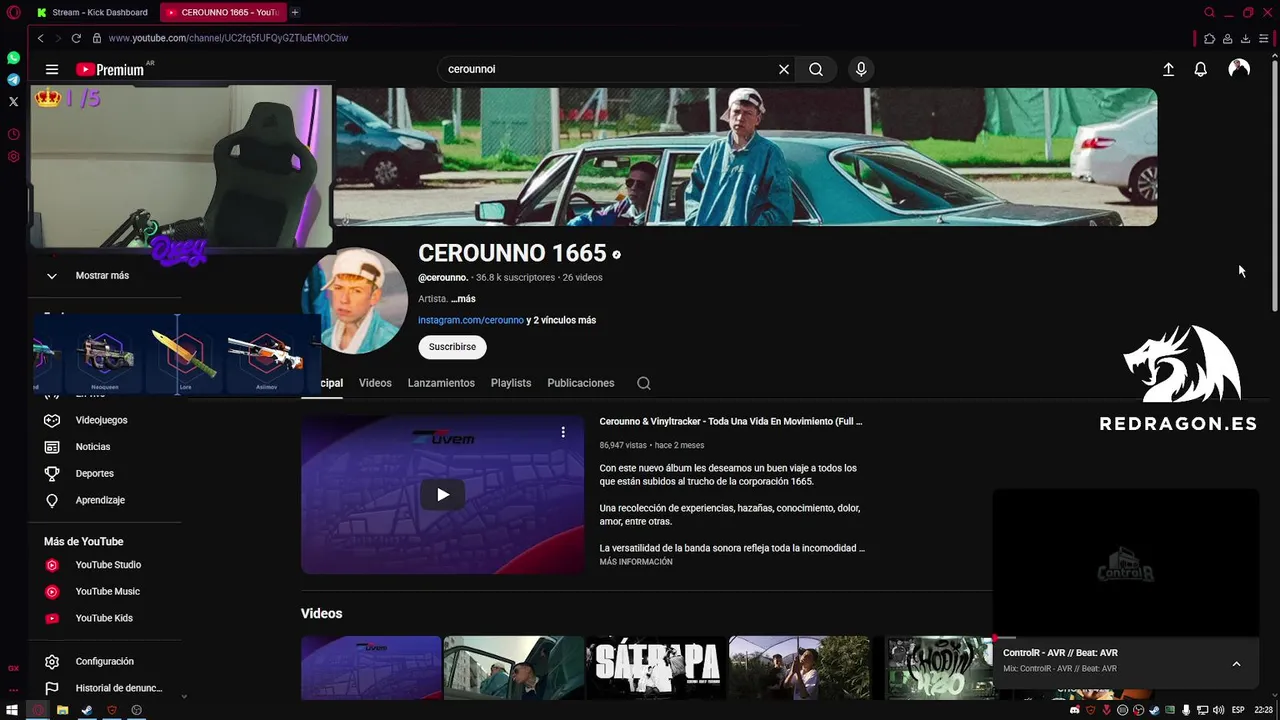
Task: Open the first purple video thumbnail in Videos row
Action: click(371, 668)
